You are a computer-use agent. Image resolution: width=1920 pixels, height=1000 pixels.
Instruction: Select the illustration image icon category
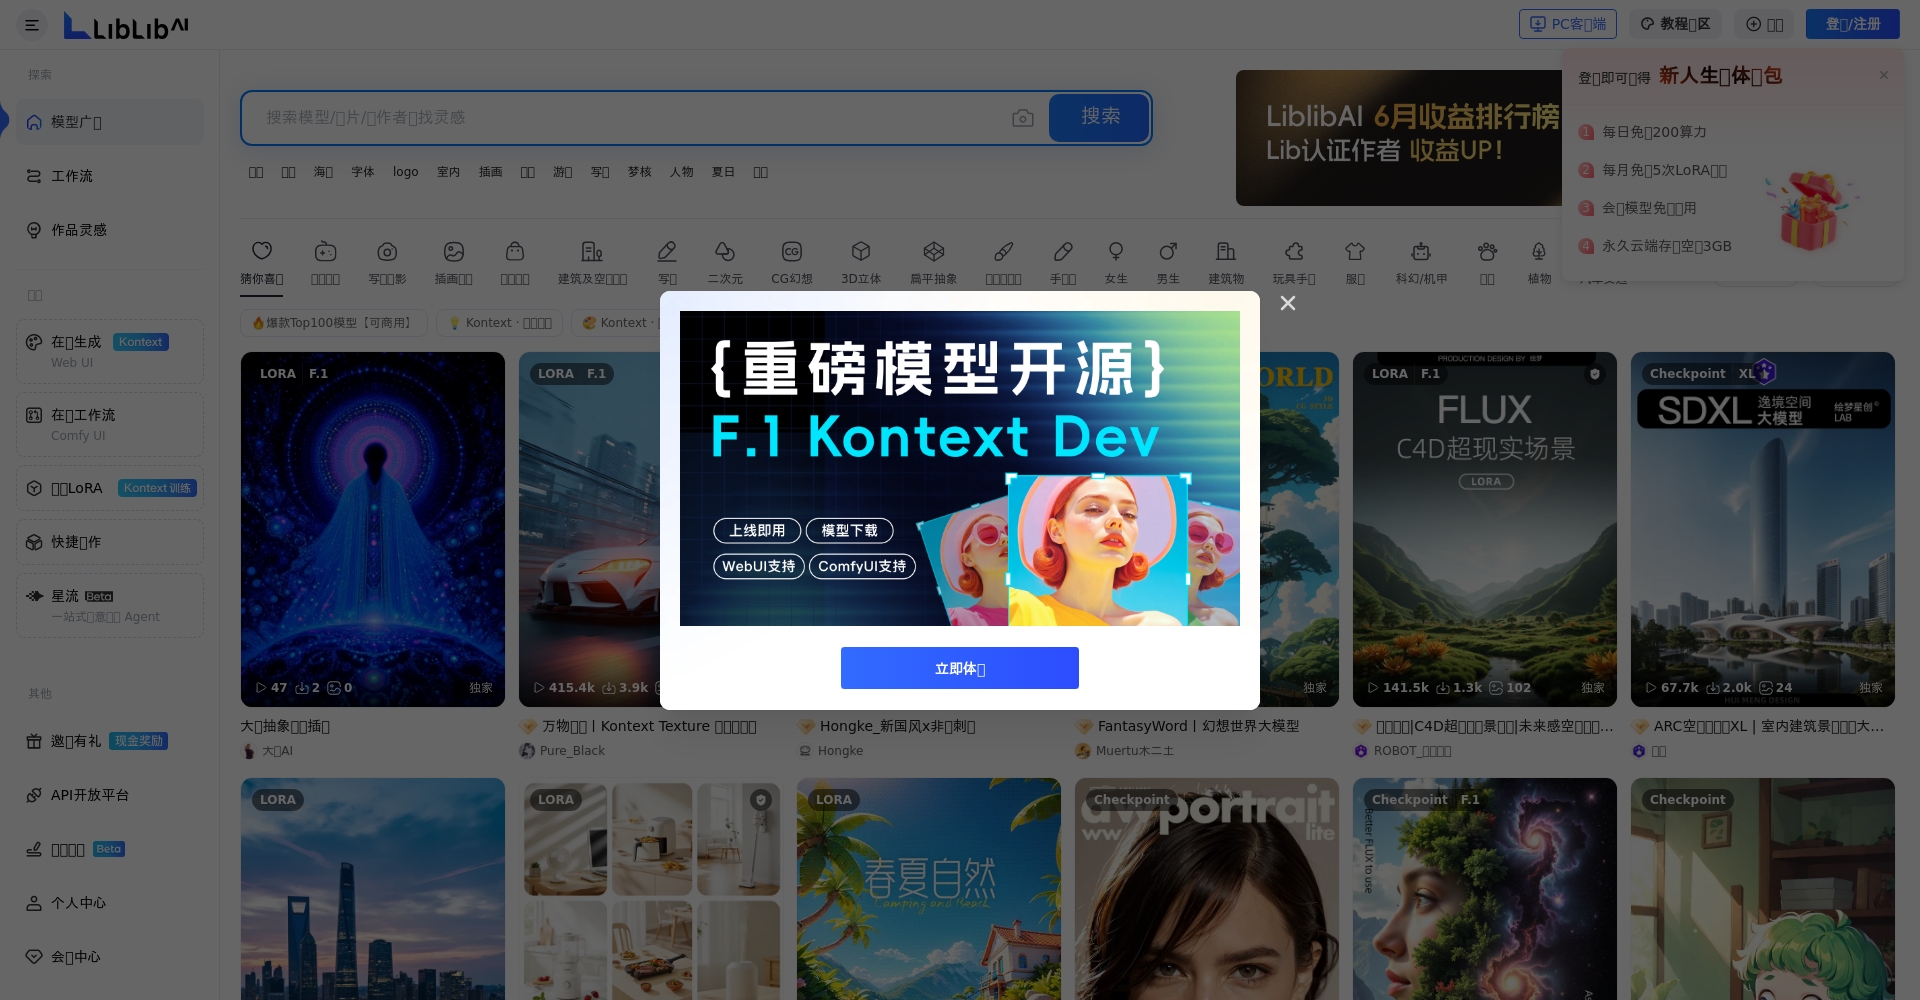[x=453, y=263]
